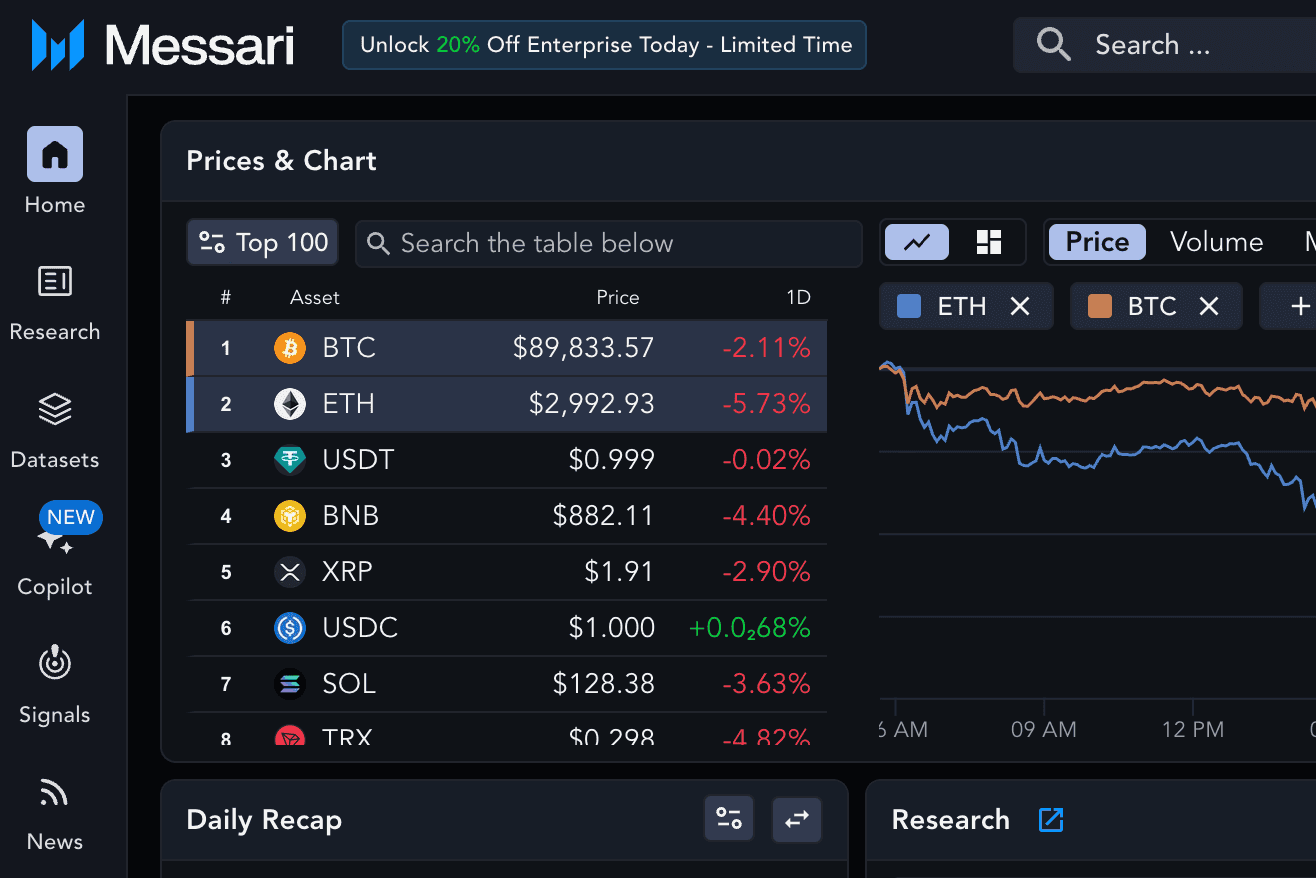Switch to grid heatmap view

click(989, 242)
